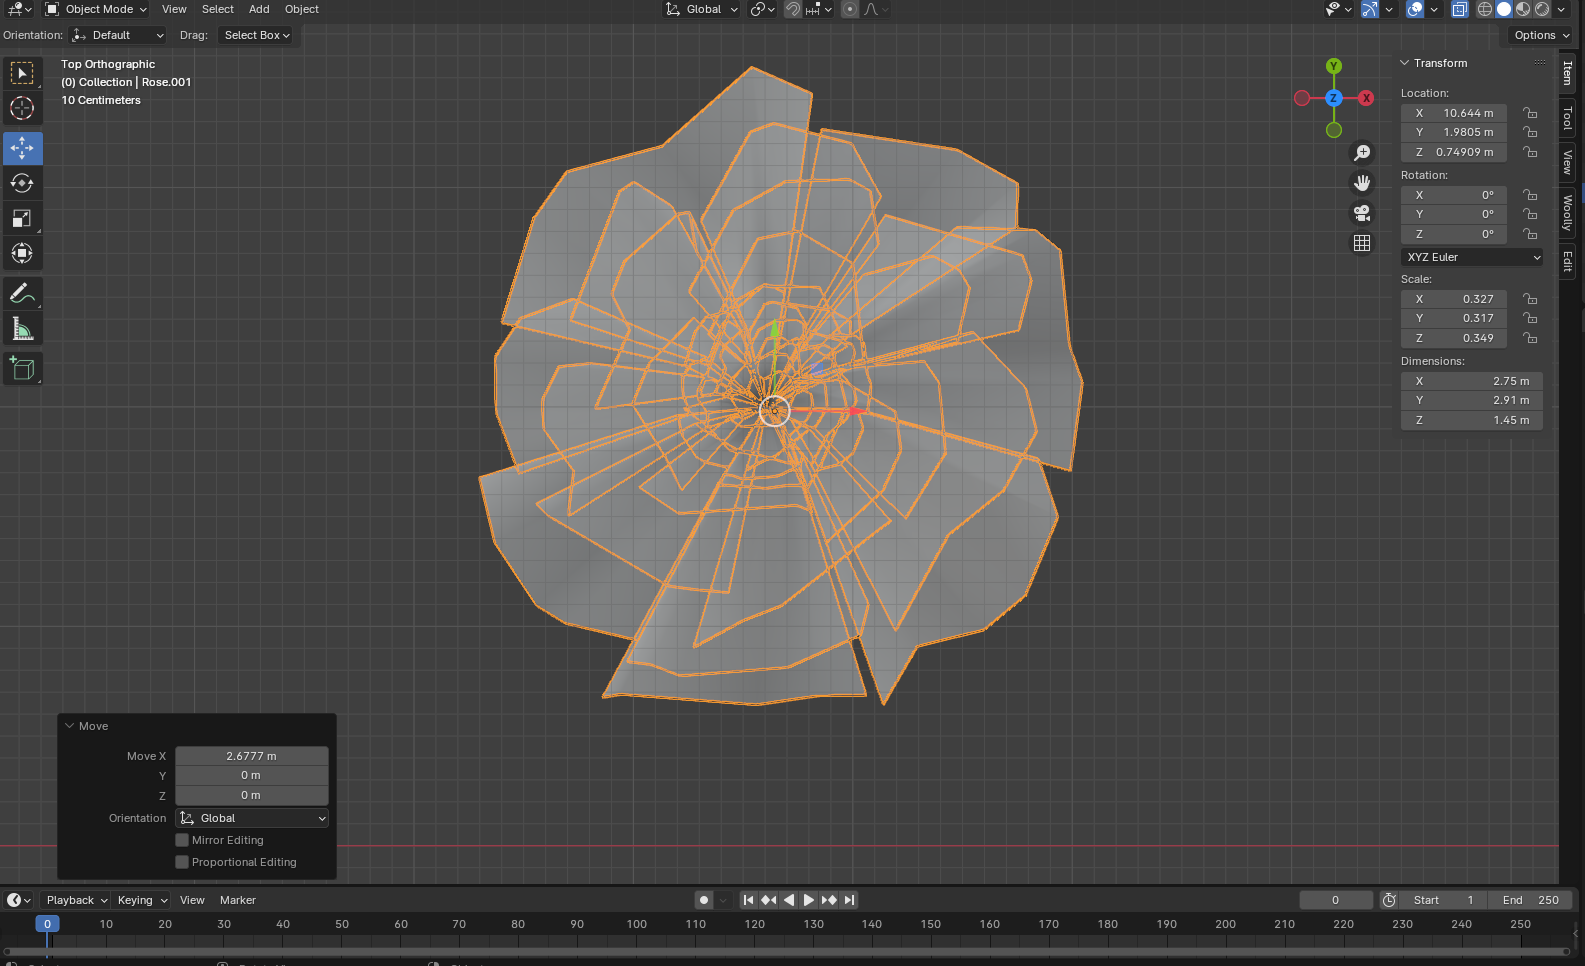
Task: Click the Move X value slider
Action: click(x=251, y=756)
